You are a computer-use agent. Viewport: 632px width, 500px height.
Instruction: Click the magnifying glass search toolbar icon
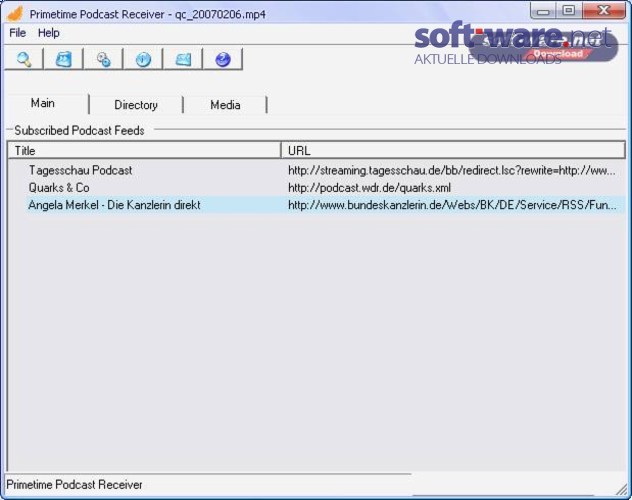[24, 59]
